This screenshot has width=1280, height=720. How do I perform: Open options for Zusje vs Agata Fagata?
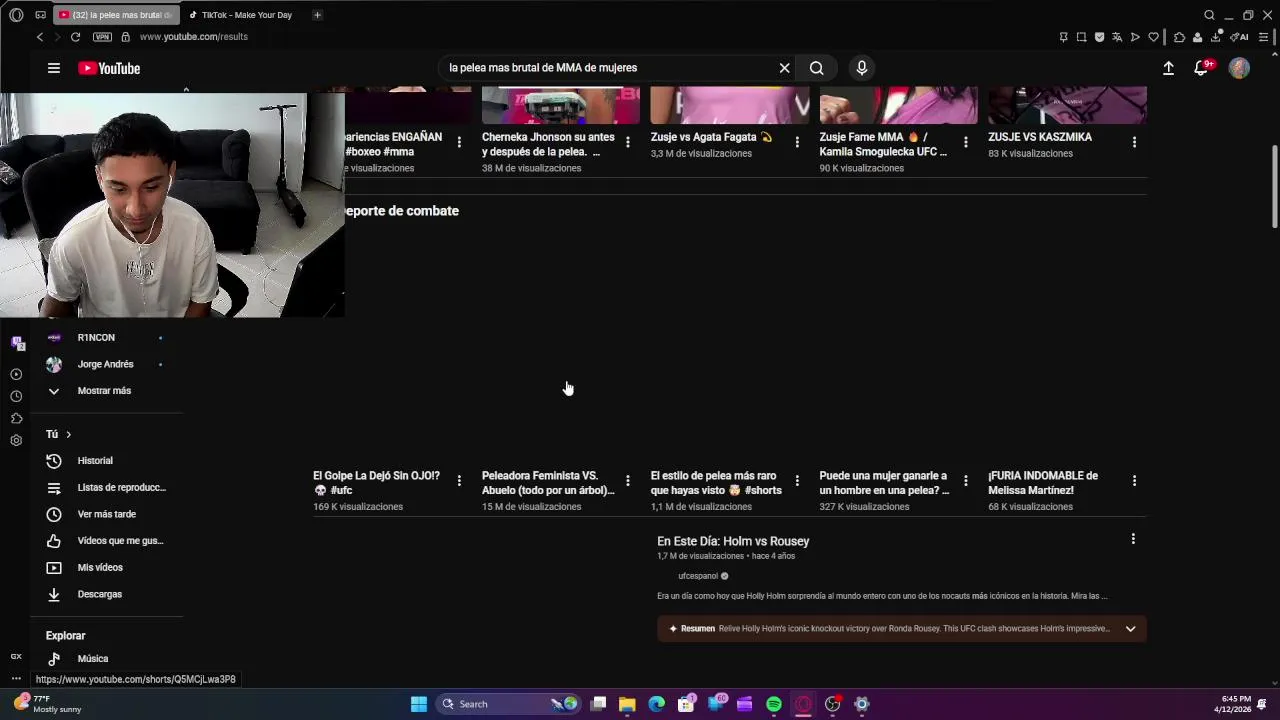797,142
